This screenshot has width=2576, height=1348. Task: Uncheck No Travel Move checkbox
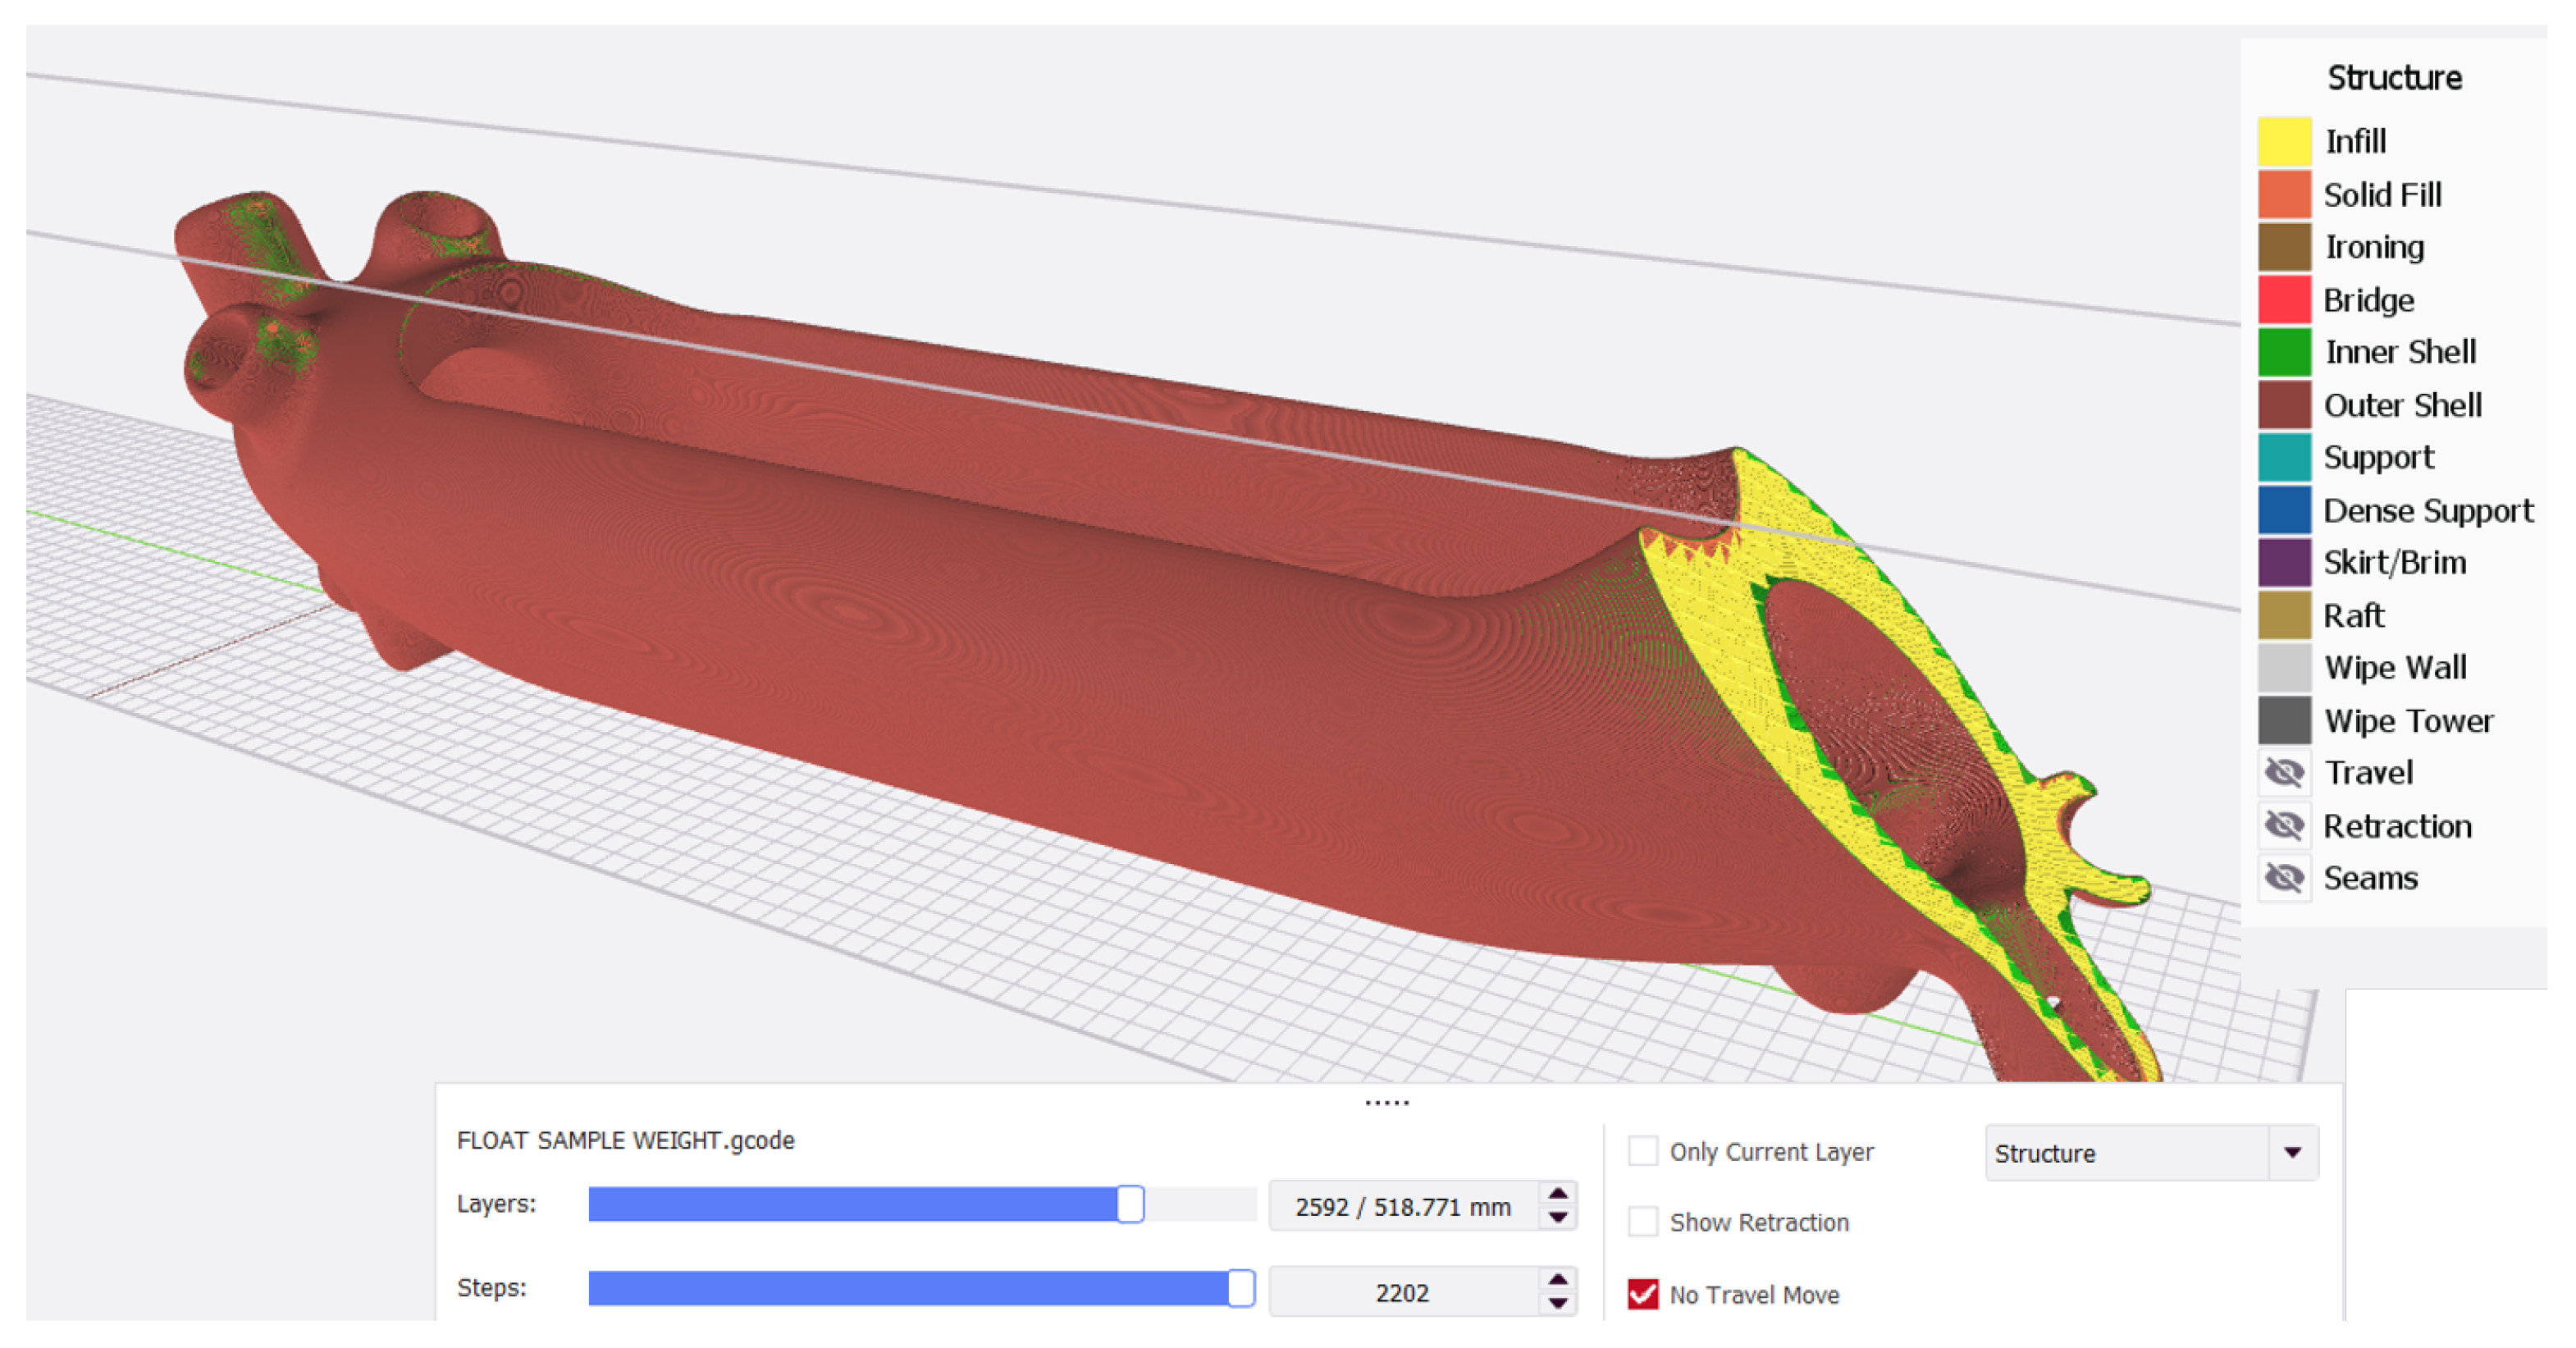point(1642,1294)
